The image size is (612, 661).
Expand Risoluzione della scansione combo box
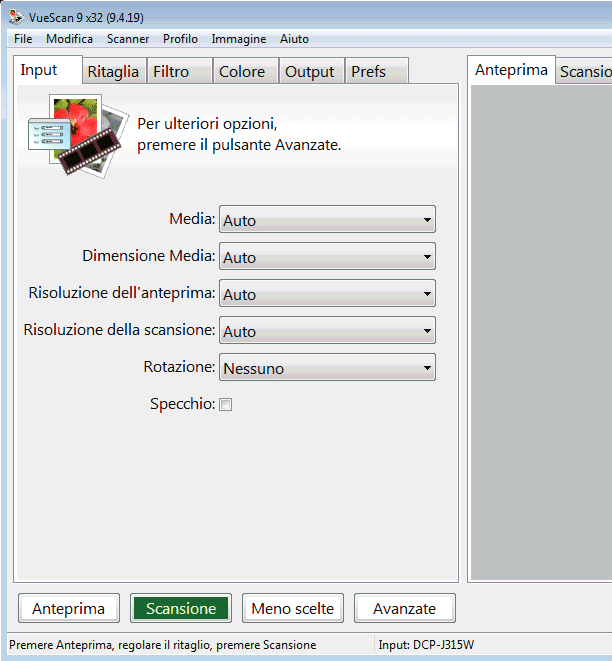[327, 331]
